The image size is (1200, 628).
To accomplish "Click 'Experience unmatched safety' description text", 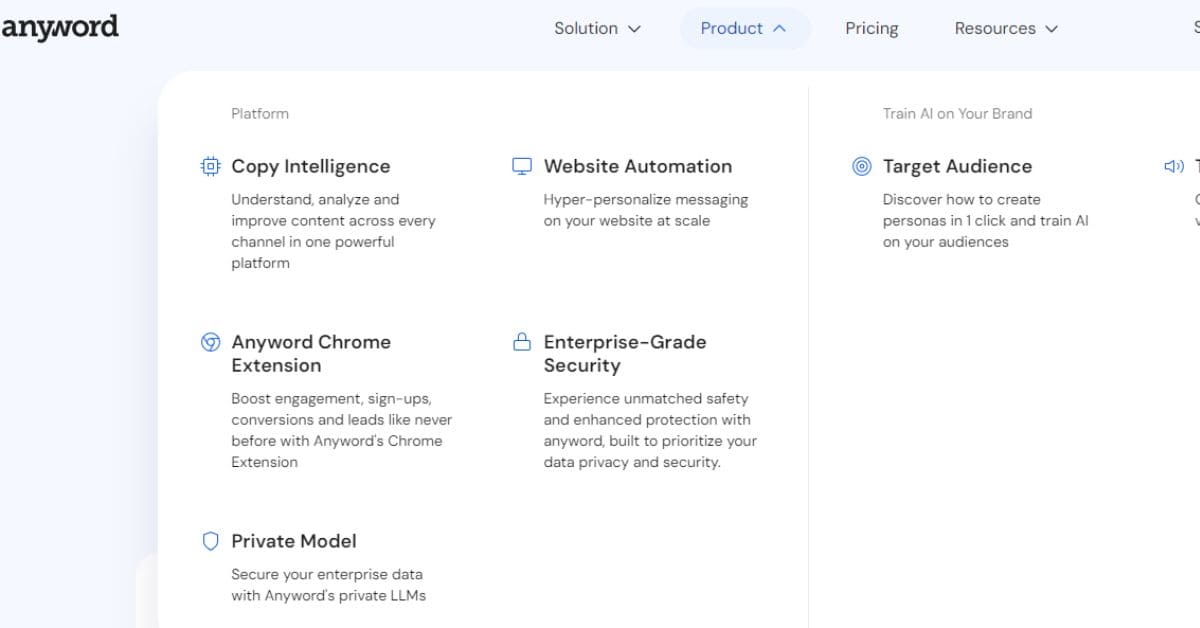I will (650, 430).
